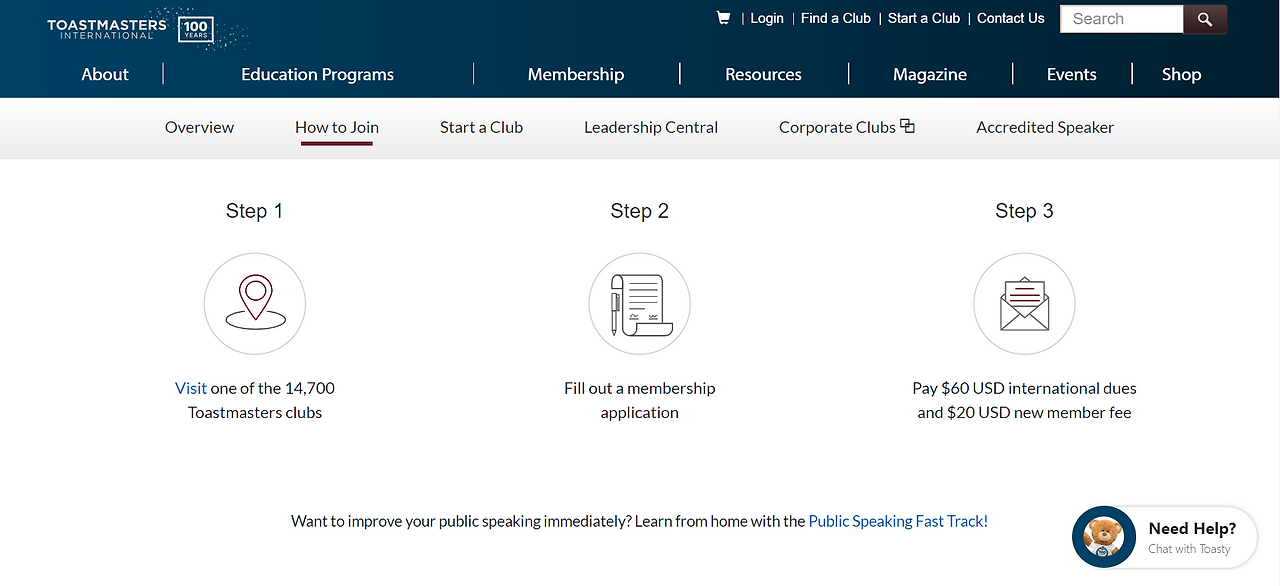Open the About menu

[x=105, y=74]
